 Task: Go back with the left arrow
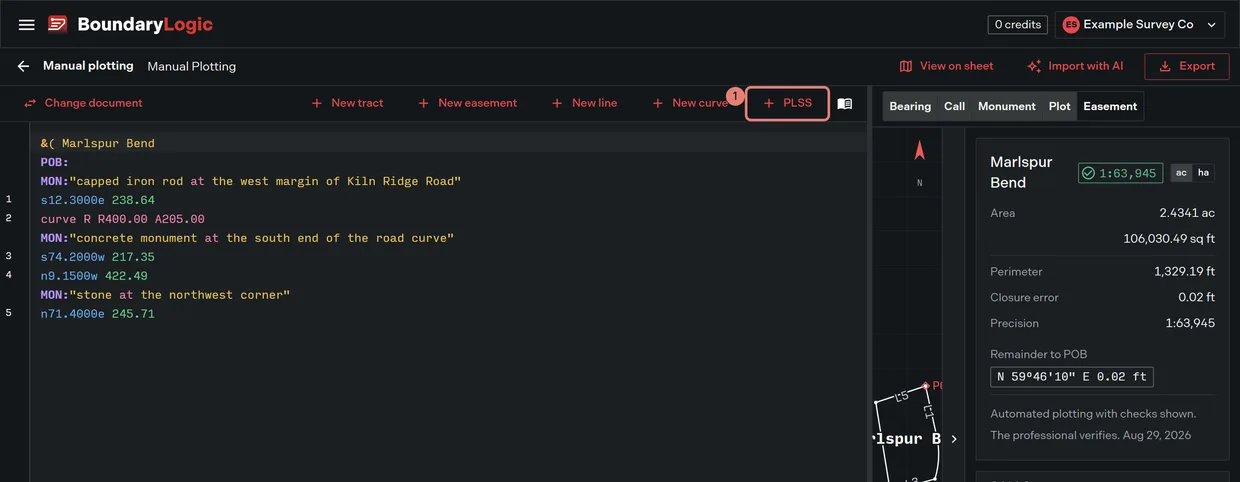pos(23,66)
